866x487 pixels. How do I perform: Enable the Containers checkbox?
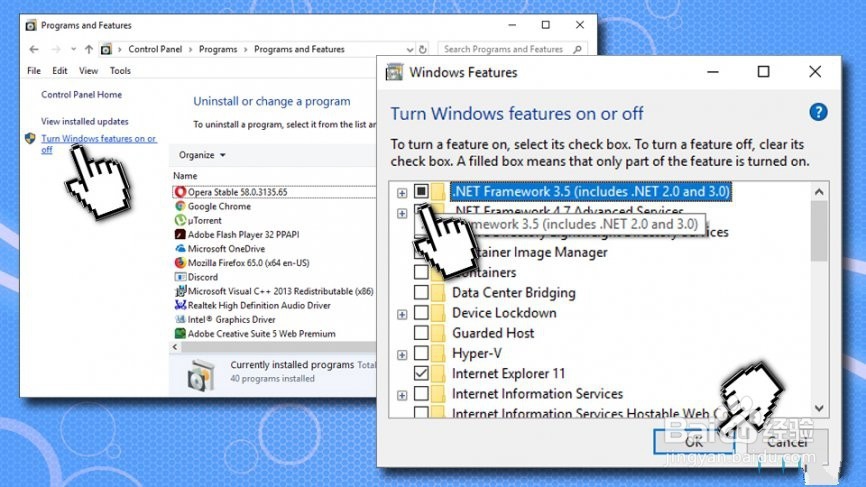click(421, 272)
